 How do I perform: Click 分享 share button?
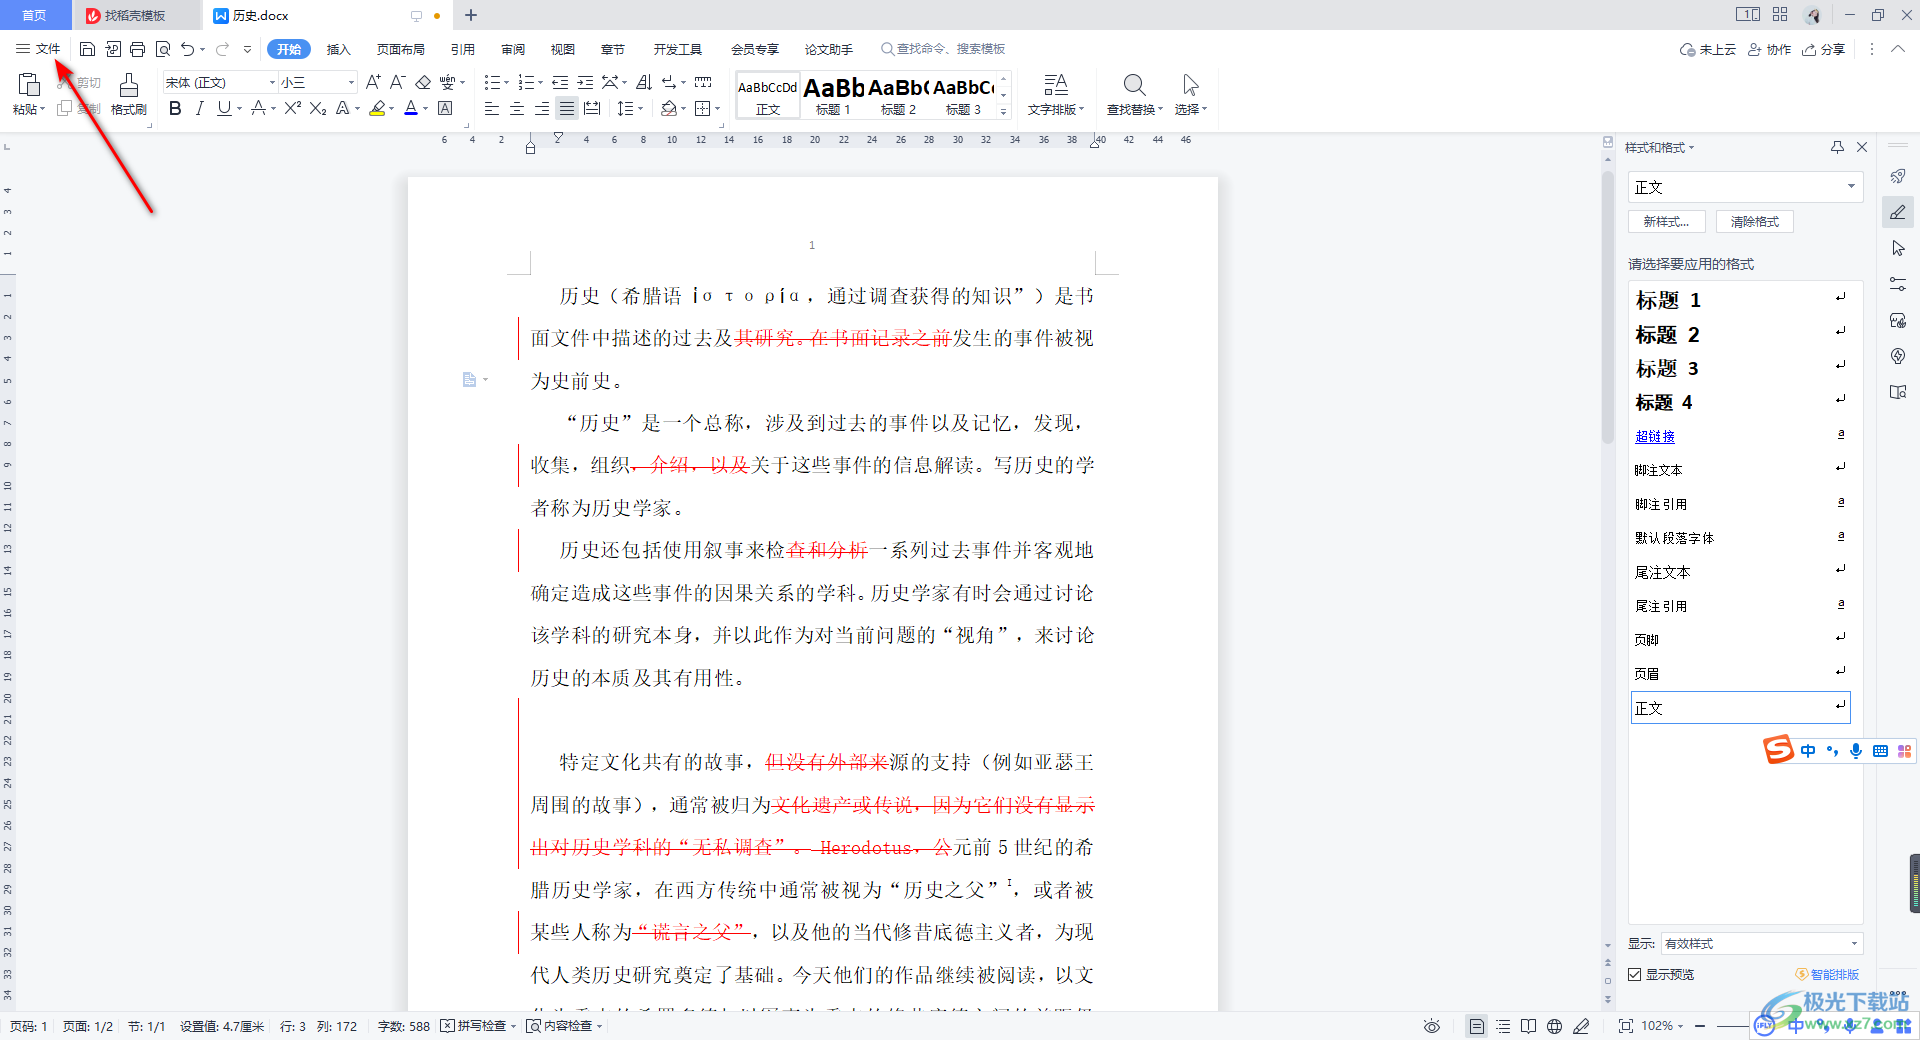point(1824,49)
